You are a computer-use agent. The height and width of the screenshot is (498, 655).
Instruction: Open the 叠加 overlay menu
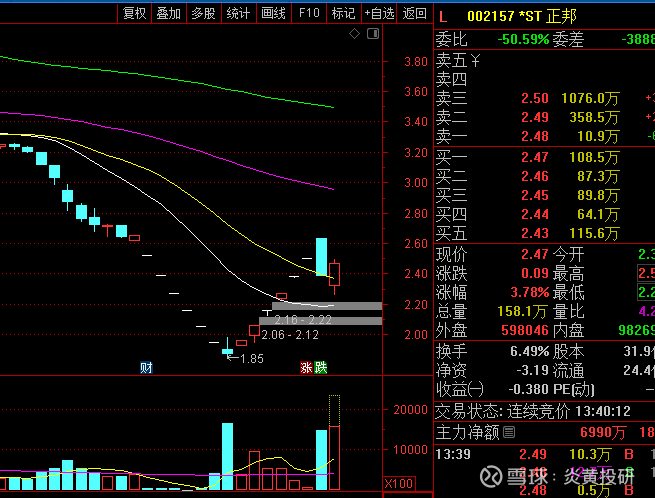pos(168,13)
